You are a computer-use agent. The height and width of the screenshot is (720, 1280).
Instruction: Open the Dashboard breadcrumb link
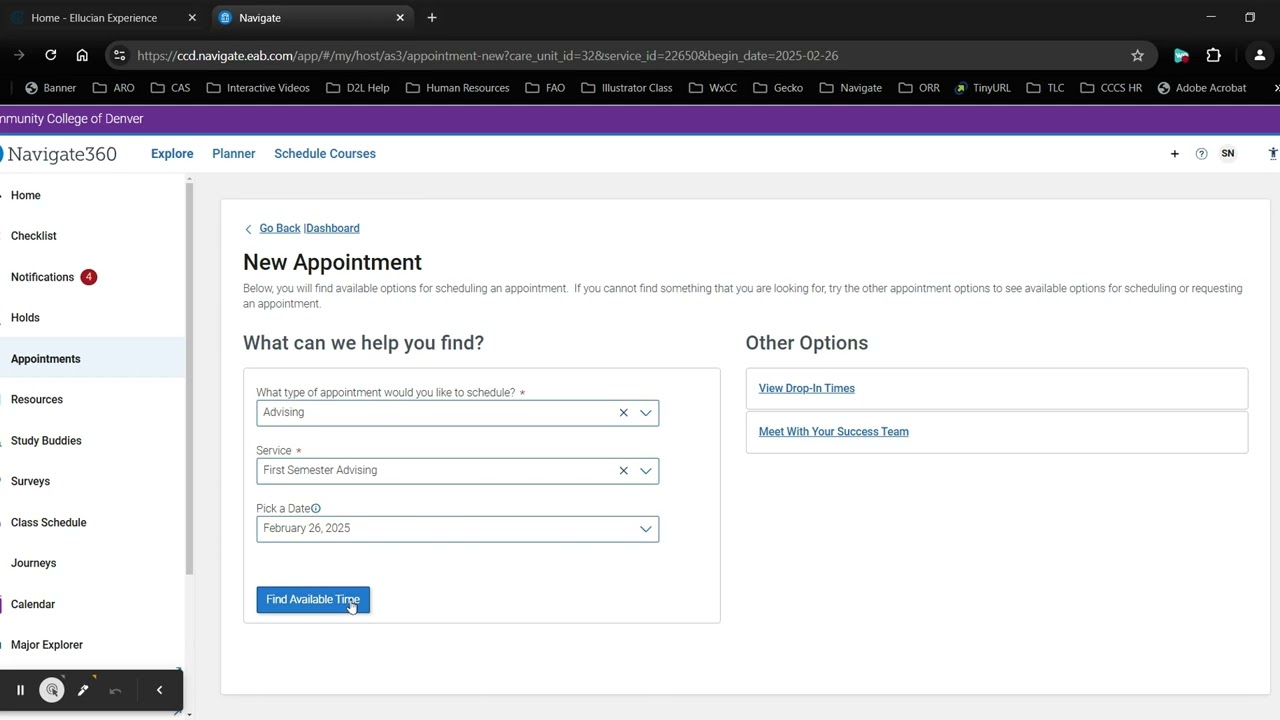coord(333,228)
